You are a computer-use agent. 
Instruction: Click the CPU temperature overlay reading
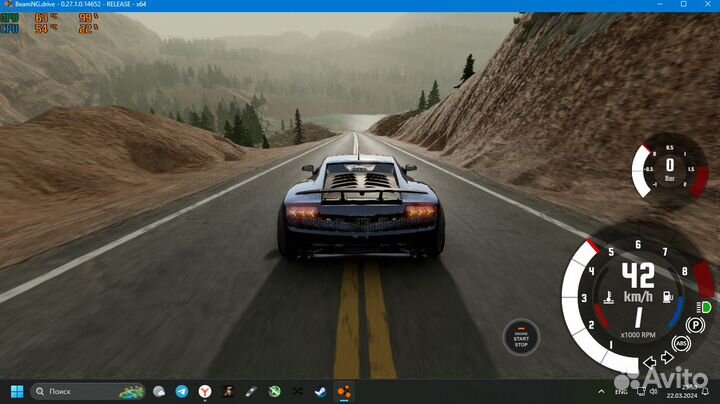coord(46,29)
